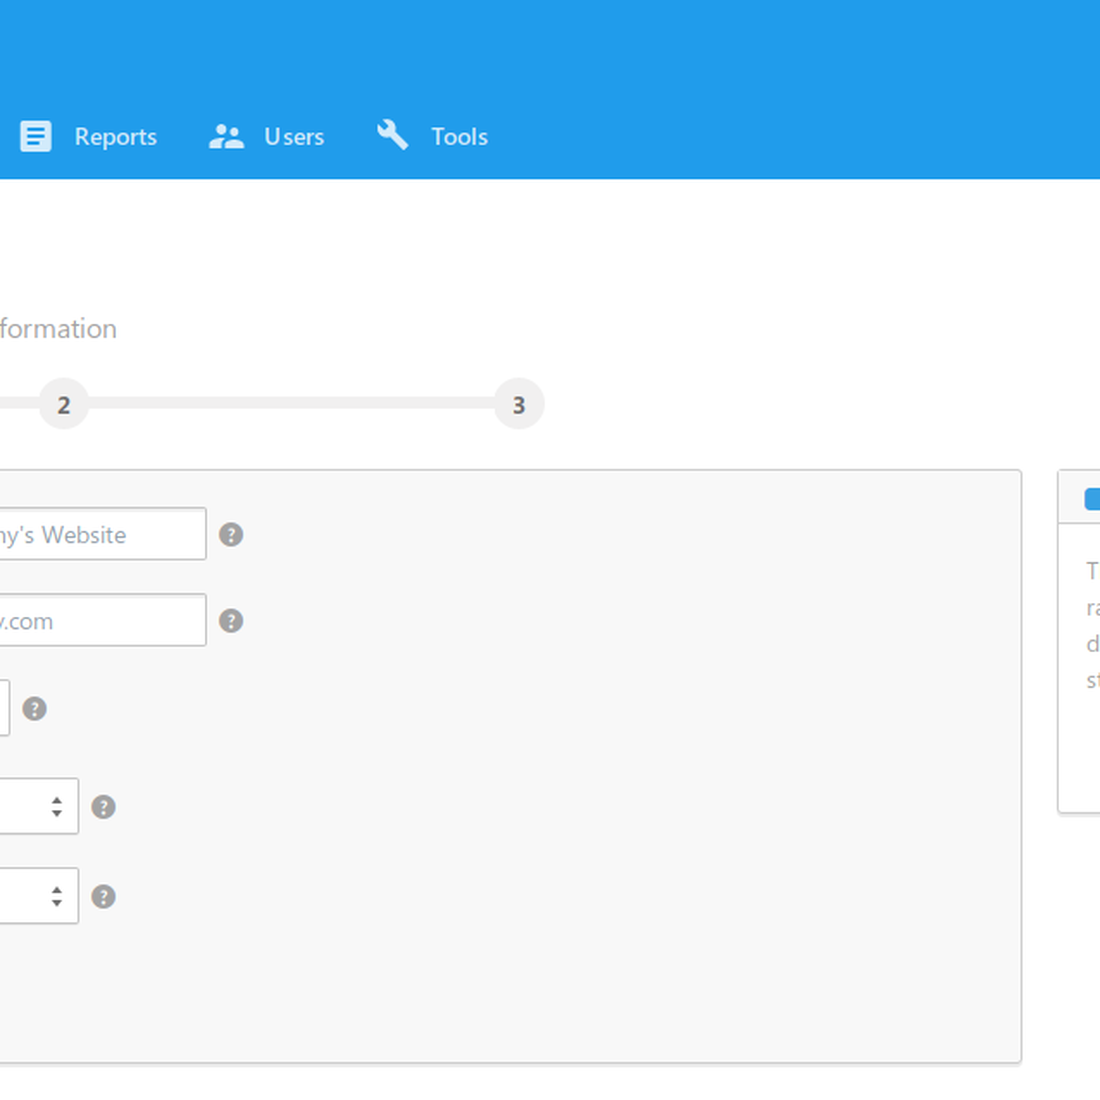View help for the lower dropdown selector
This screenshot has width=1100, height=1100.
click(103, 896)
